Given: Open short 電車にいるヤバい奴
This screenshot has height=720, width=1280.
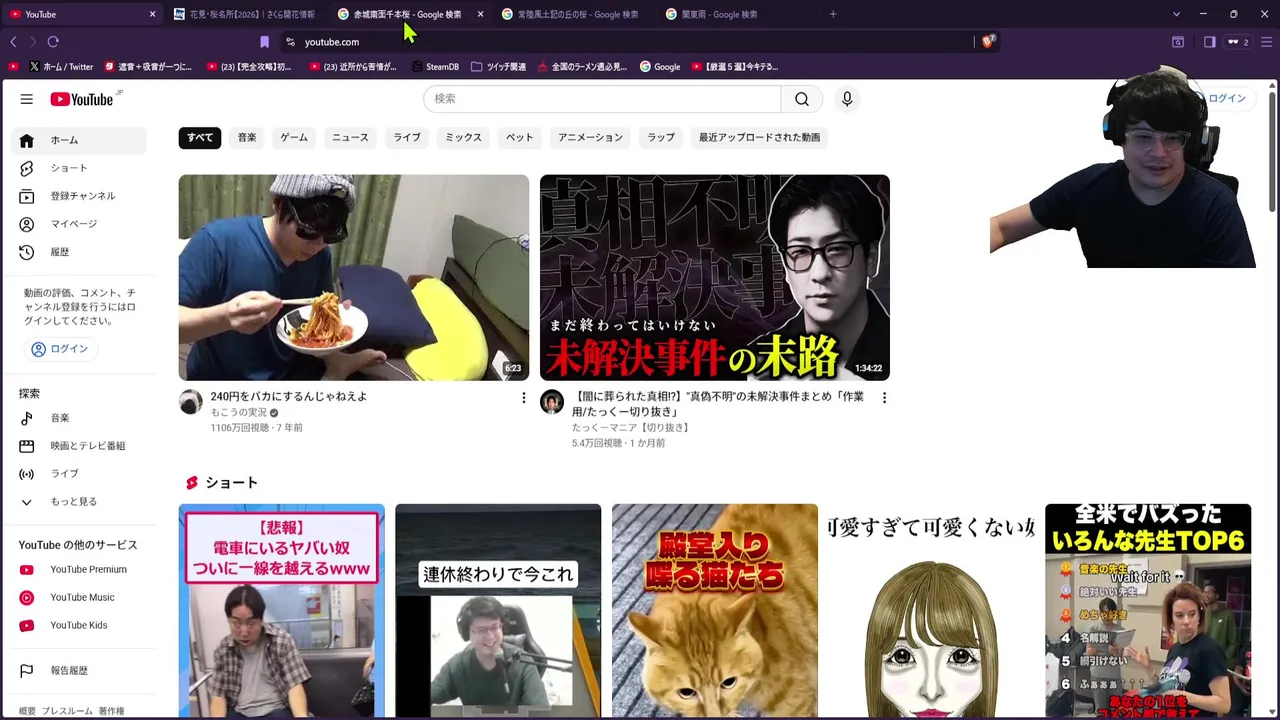Looking at the screenshot, I should click(x=282, y=611).
